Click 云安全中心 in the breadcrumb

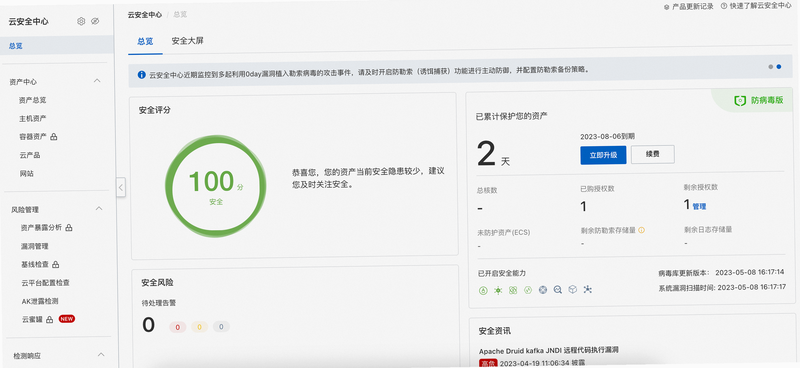[144, 15]
